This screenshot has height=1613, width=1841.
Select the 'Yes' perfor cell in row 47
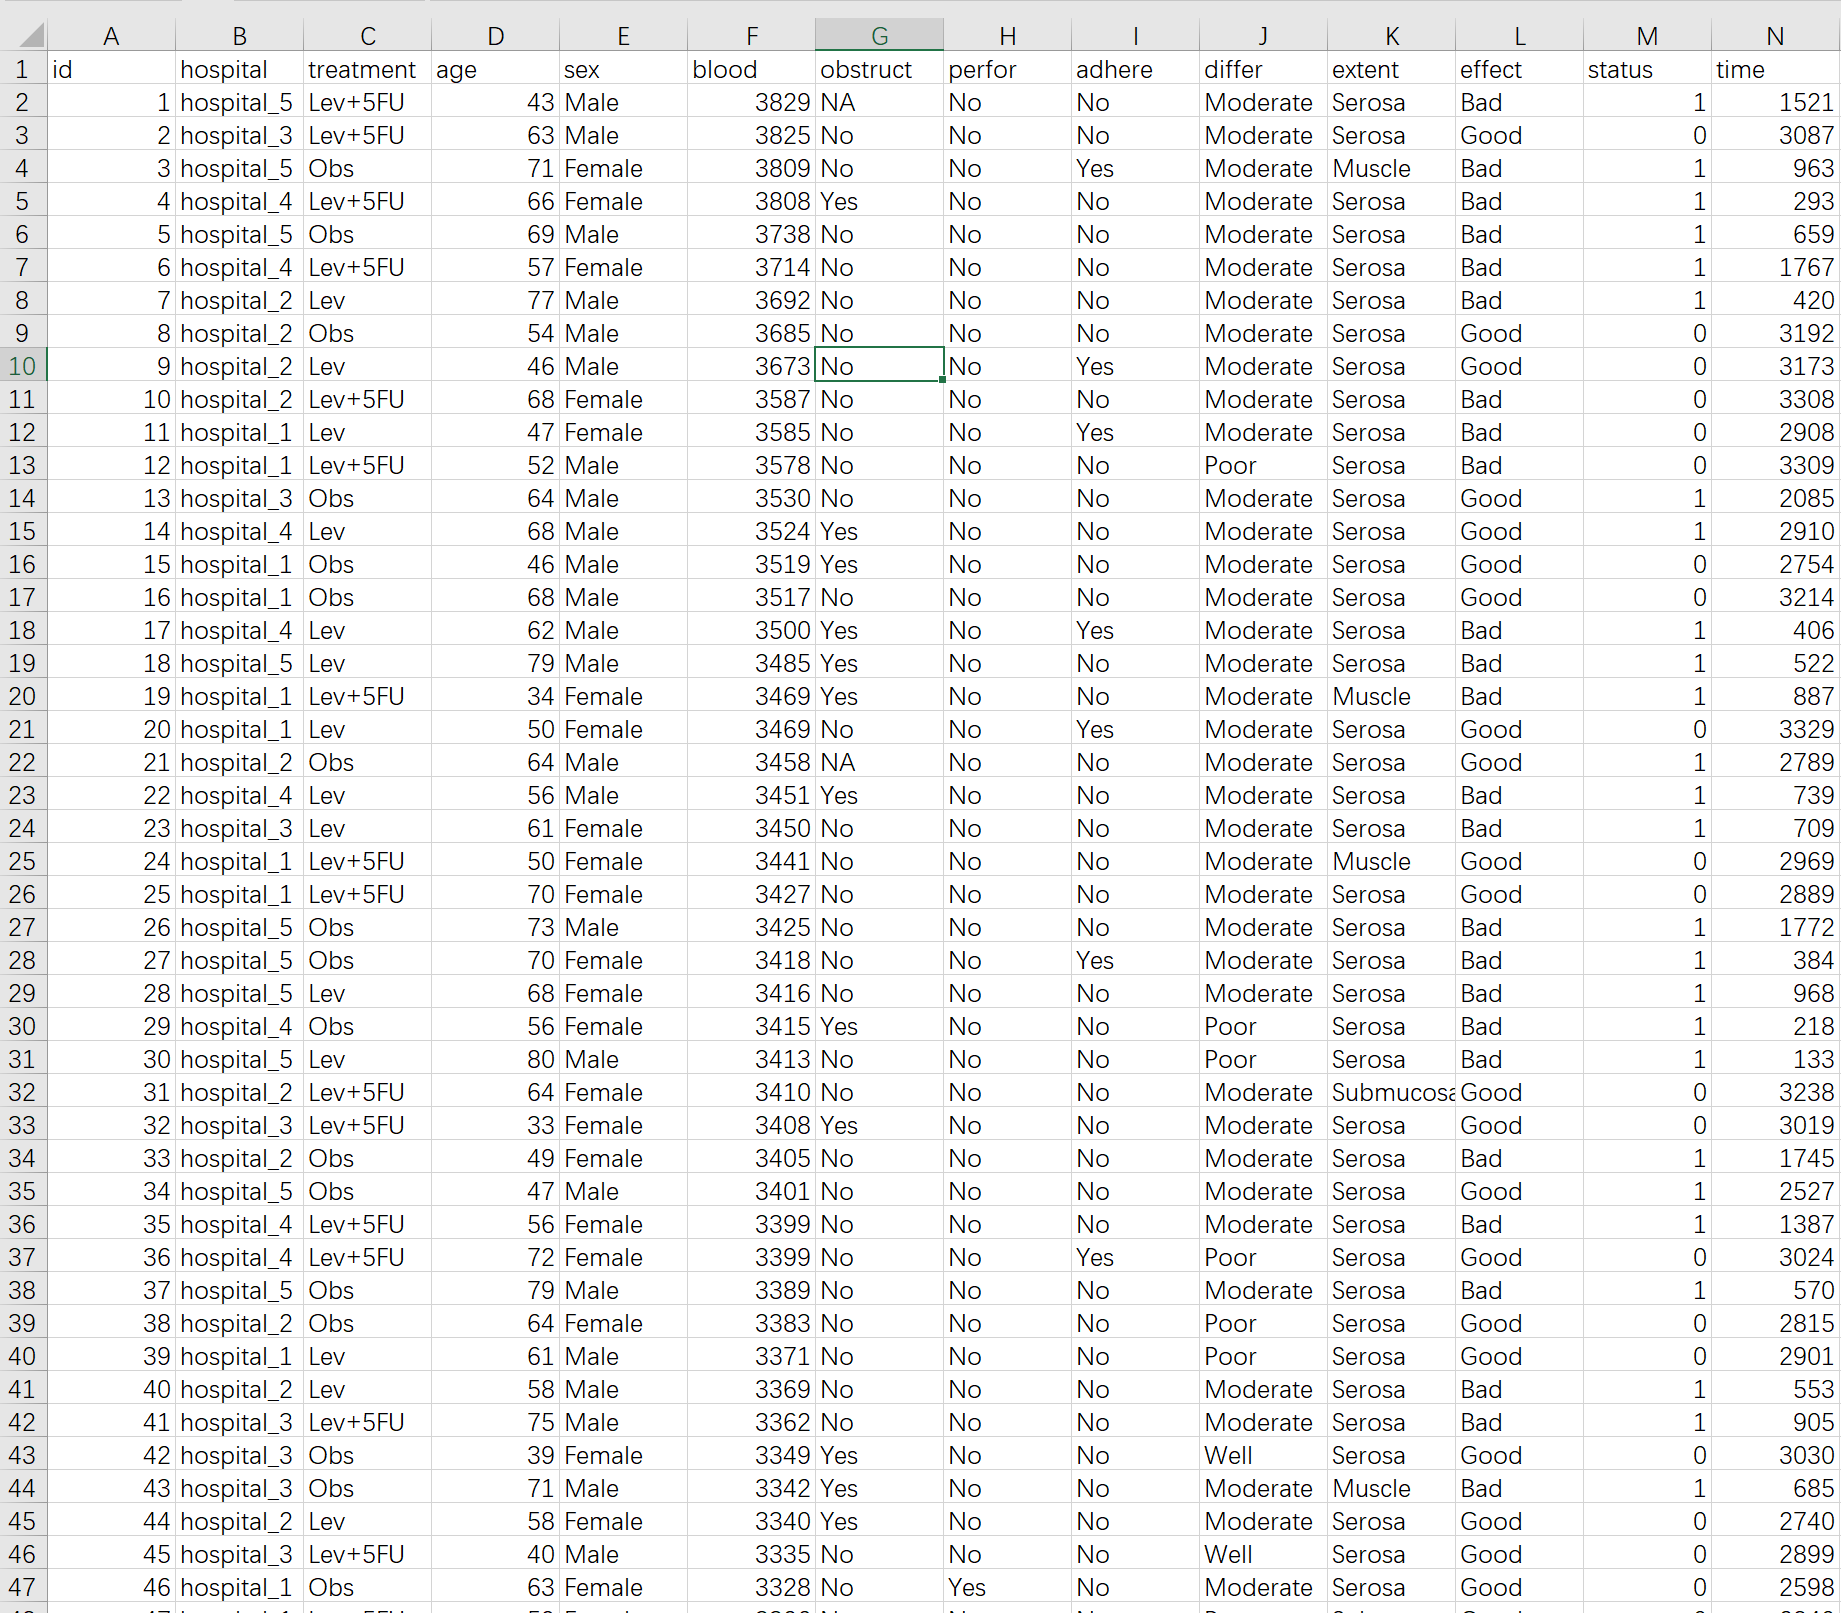pos(1007,1587)
